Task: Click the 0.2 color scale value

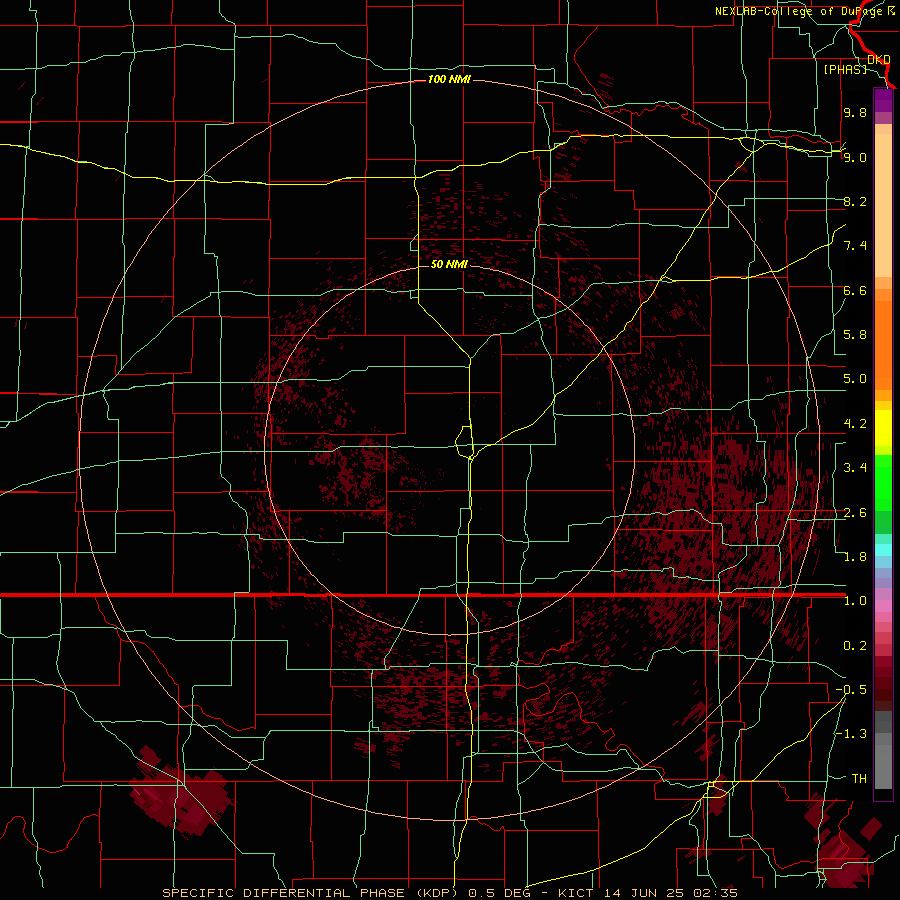Action: [x=855, y=646]
